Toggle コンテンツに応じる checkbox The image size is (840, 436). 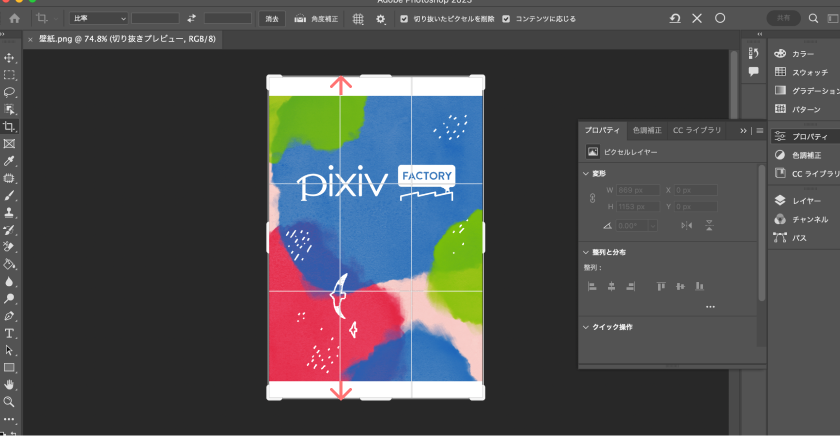pos(506,19)
